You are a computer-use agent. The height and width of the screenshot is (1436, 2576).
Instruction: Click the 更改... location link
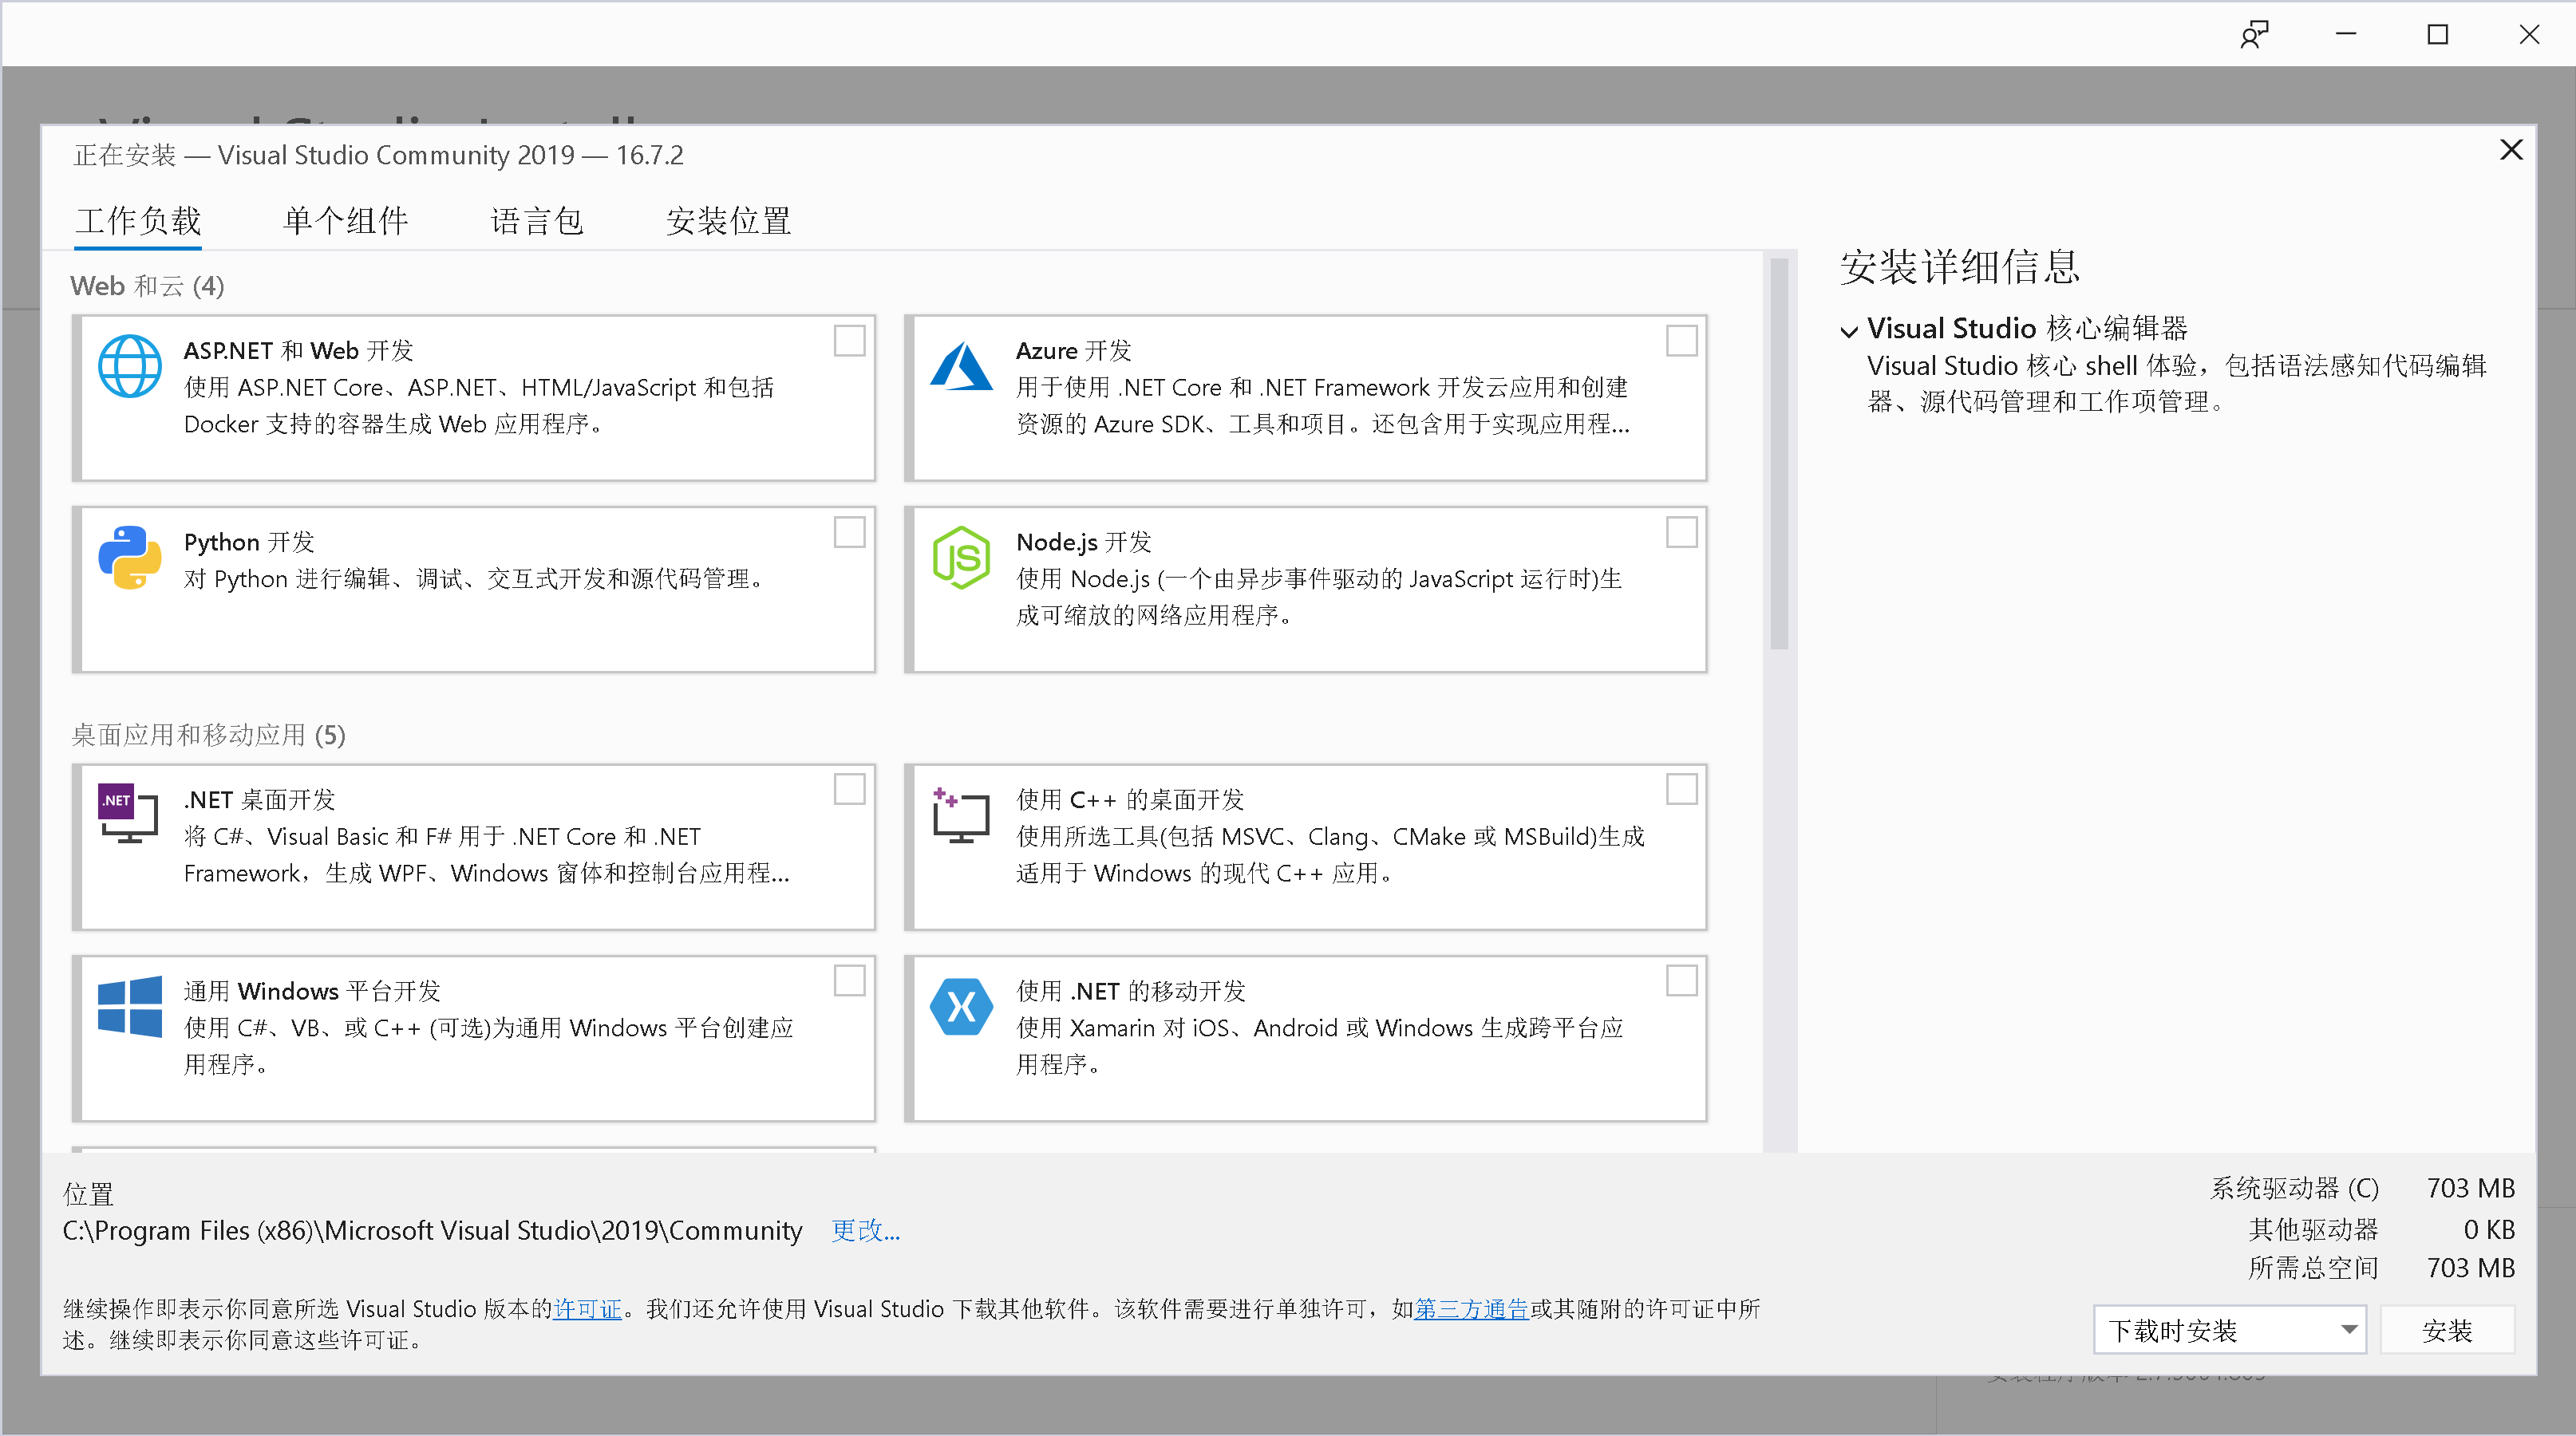[x=866, y=1230]
